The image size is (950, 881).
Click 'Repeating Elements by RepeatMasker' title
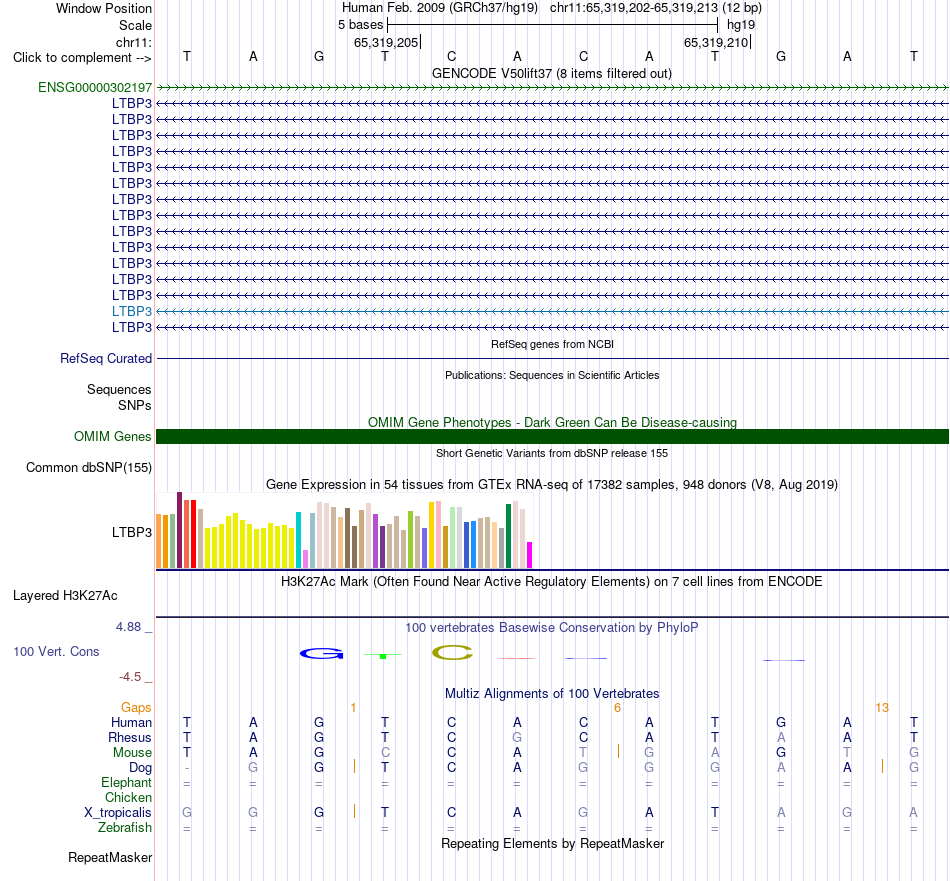pyautogui.click(x=552, y=843)
